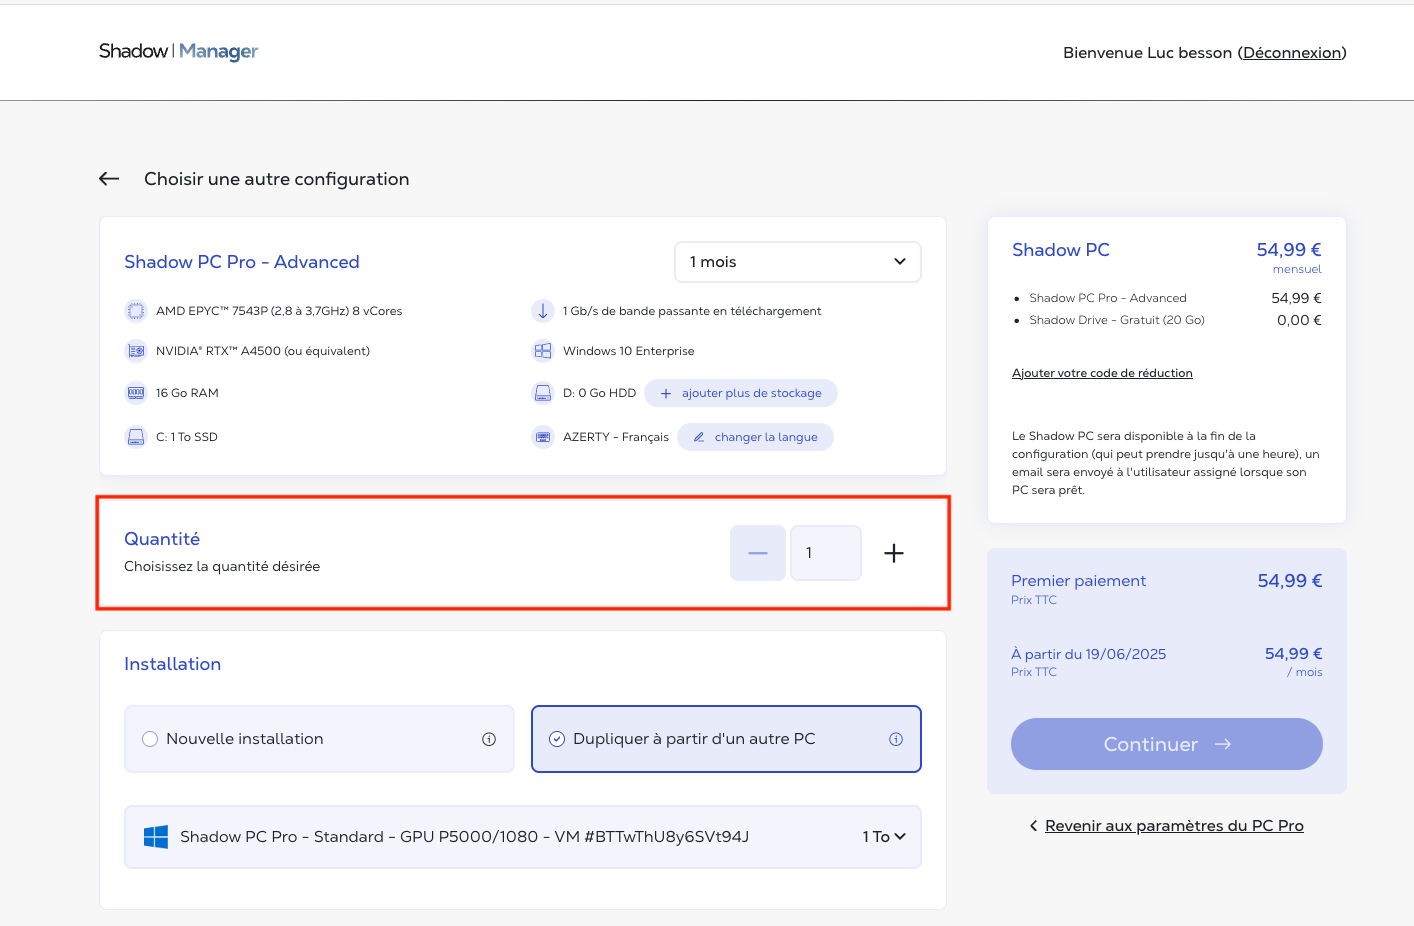Increase quantity with the plus button
Image resolution: width=1414 pixels, height=926 pixels.
point(894,553)
